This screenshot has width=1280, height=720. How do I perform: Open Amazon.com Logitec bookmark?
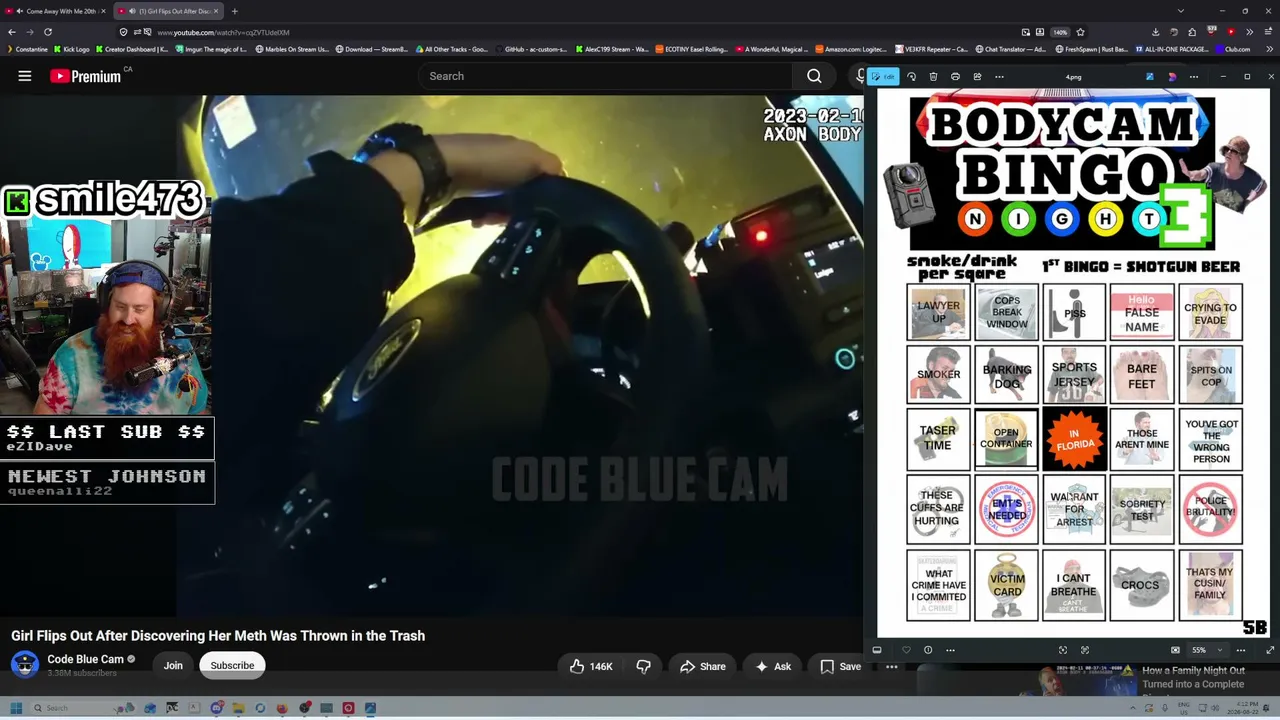click(851, 49)
